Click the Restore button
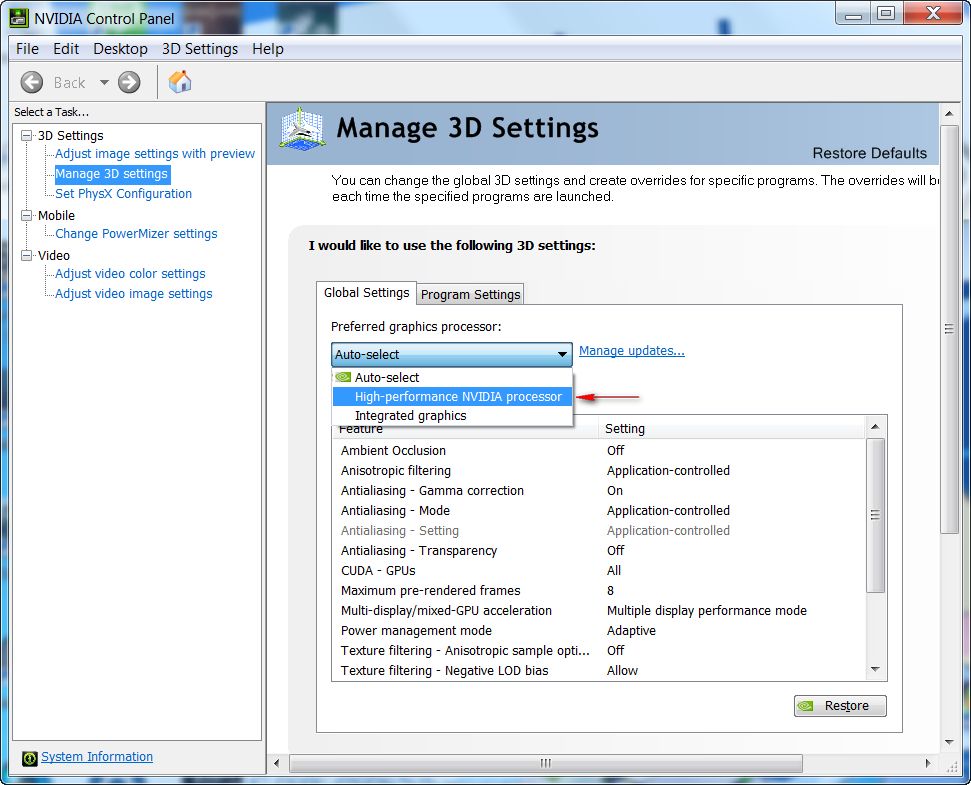The image size is (971, 785). pos(840,706)
